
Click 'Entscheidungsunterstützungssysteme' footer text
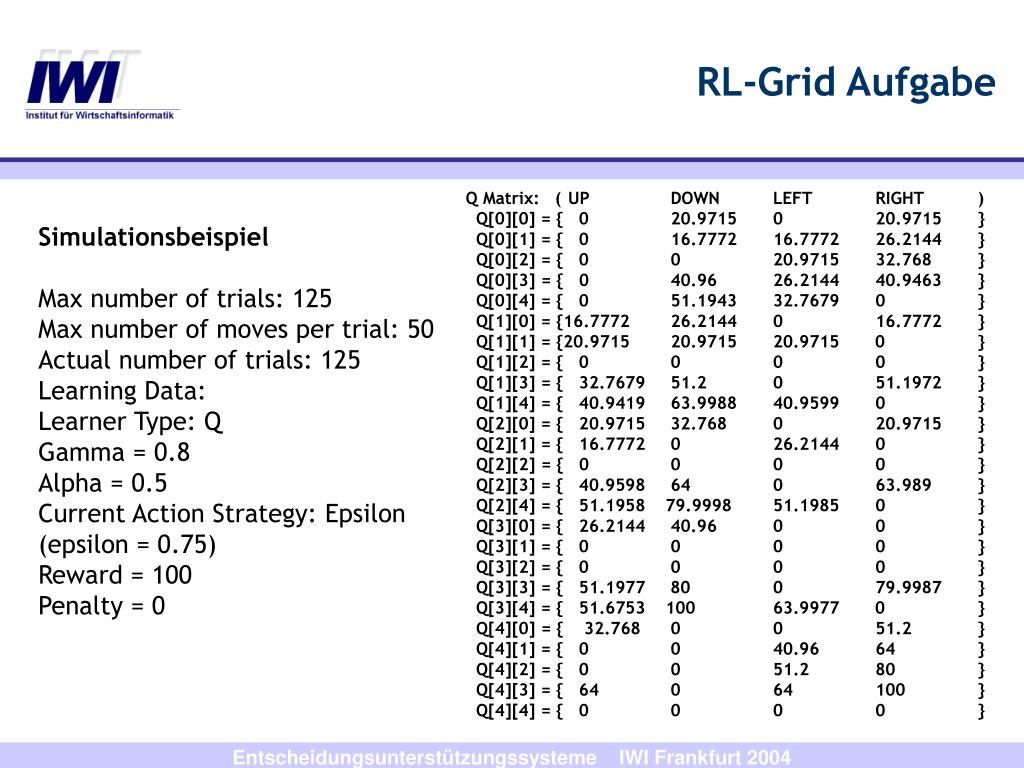[414, 758]
